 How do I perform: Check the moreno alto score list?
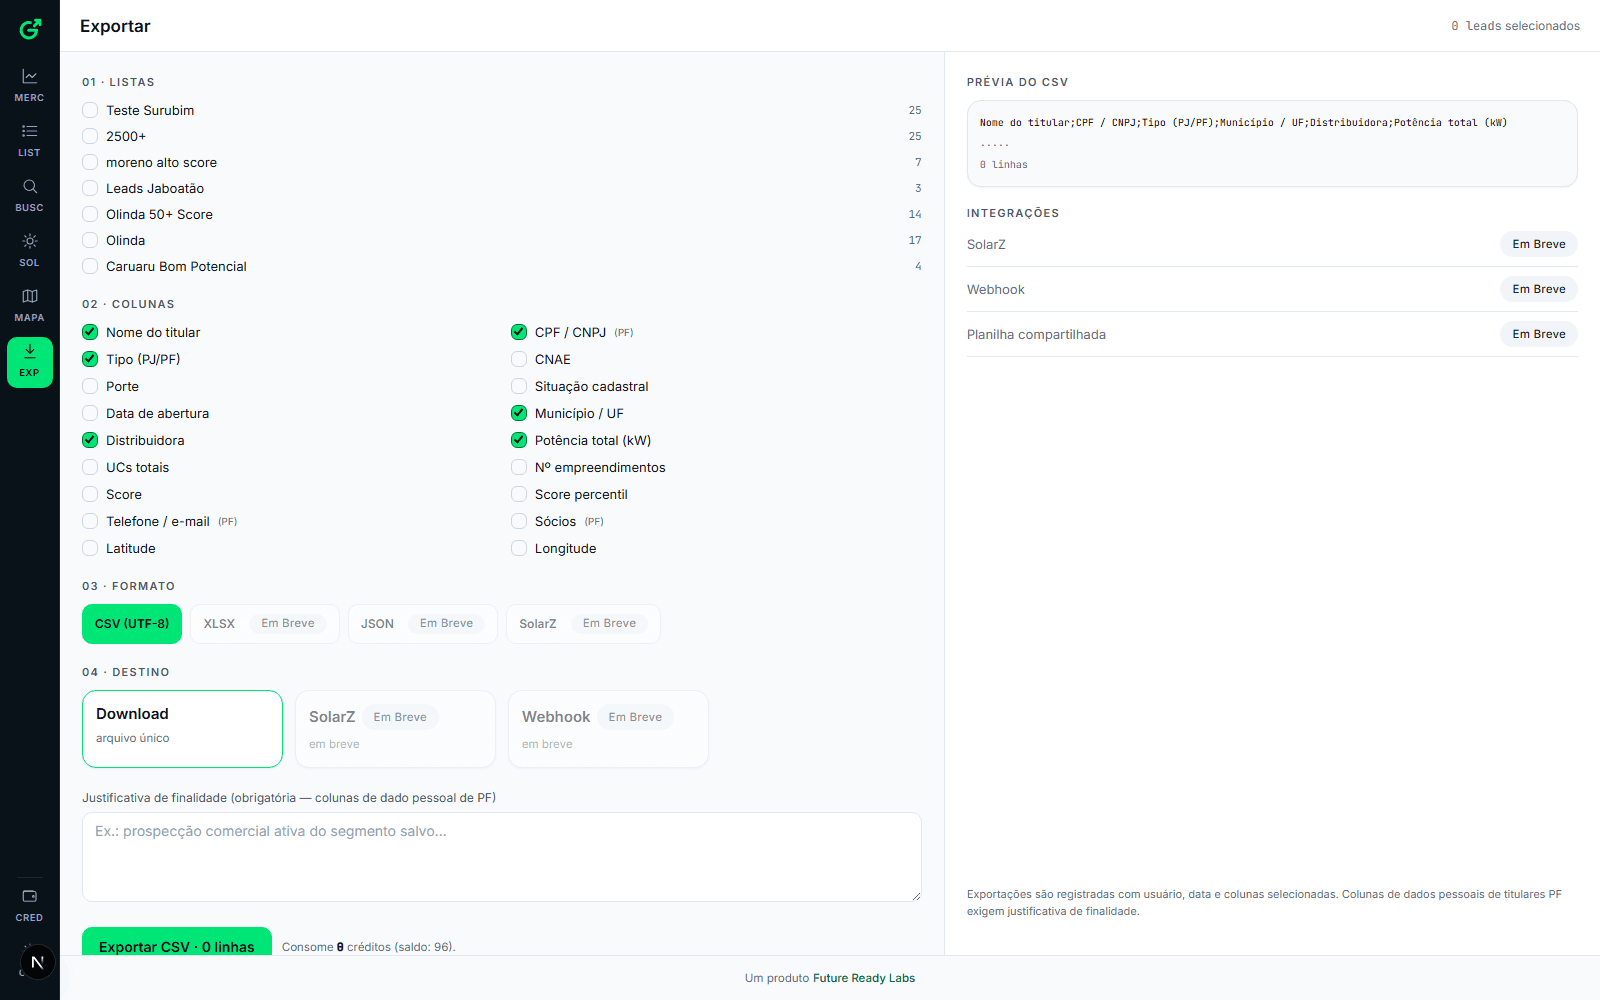90,162
